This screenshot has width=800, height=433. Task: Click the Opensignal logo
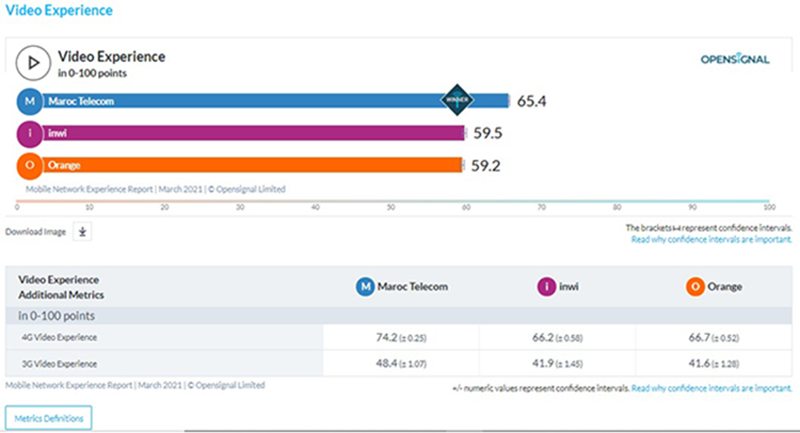click(734, 59)
